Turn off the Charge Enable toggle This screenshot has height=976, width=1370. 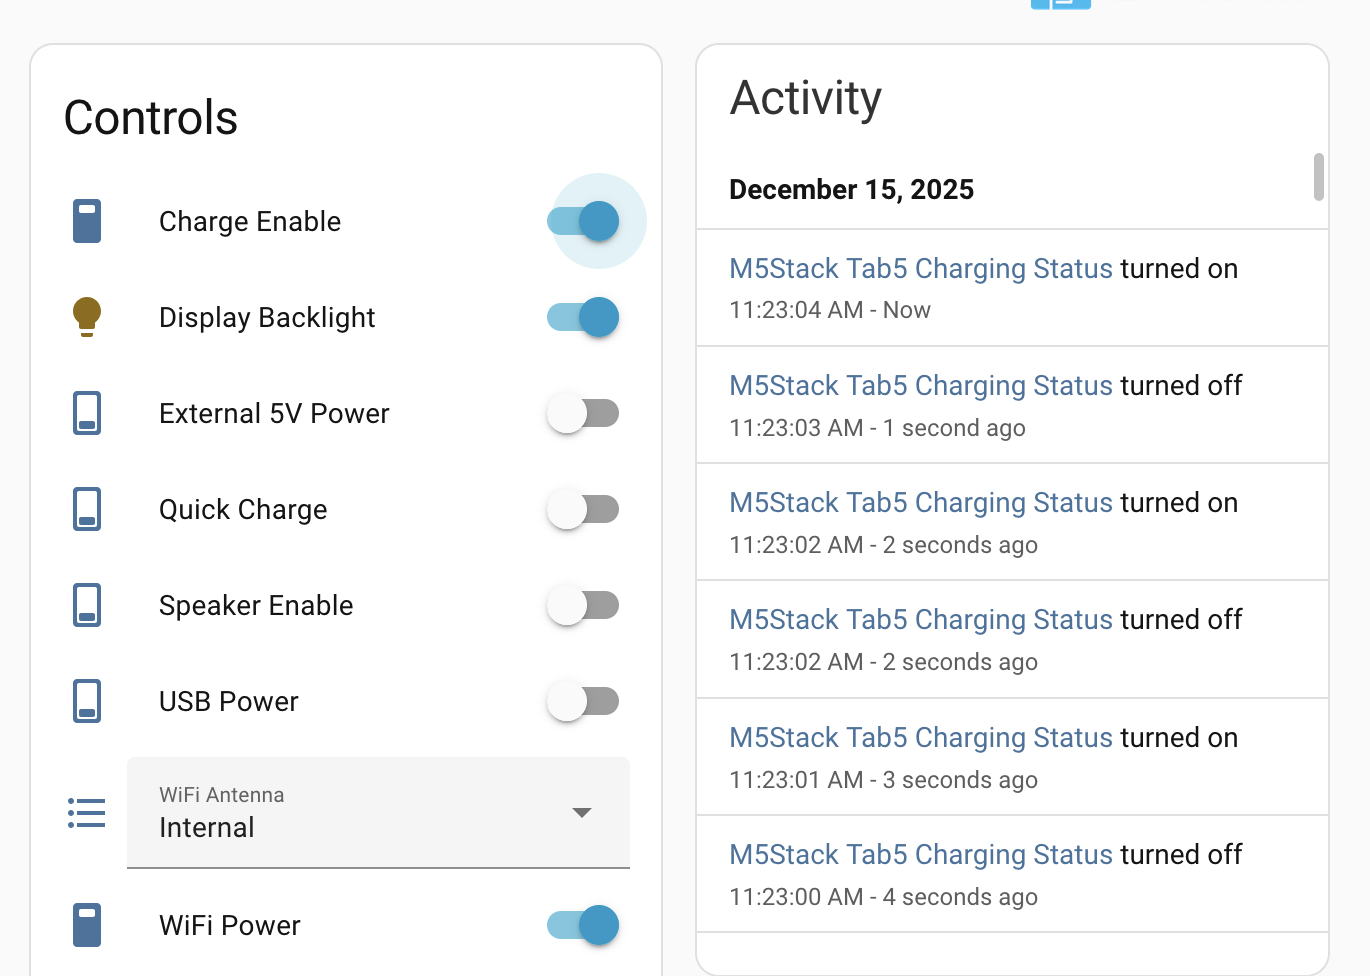coord(583,221)
